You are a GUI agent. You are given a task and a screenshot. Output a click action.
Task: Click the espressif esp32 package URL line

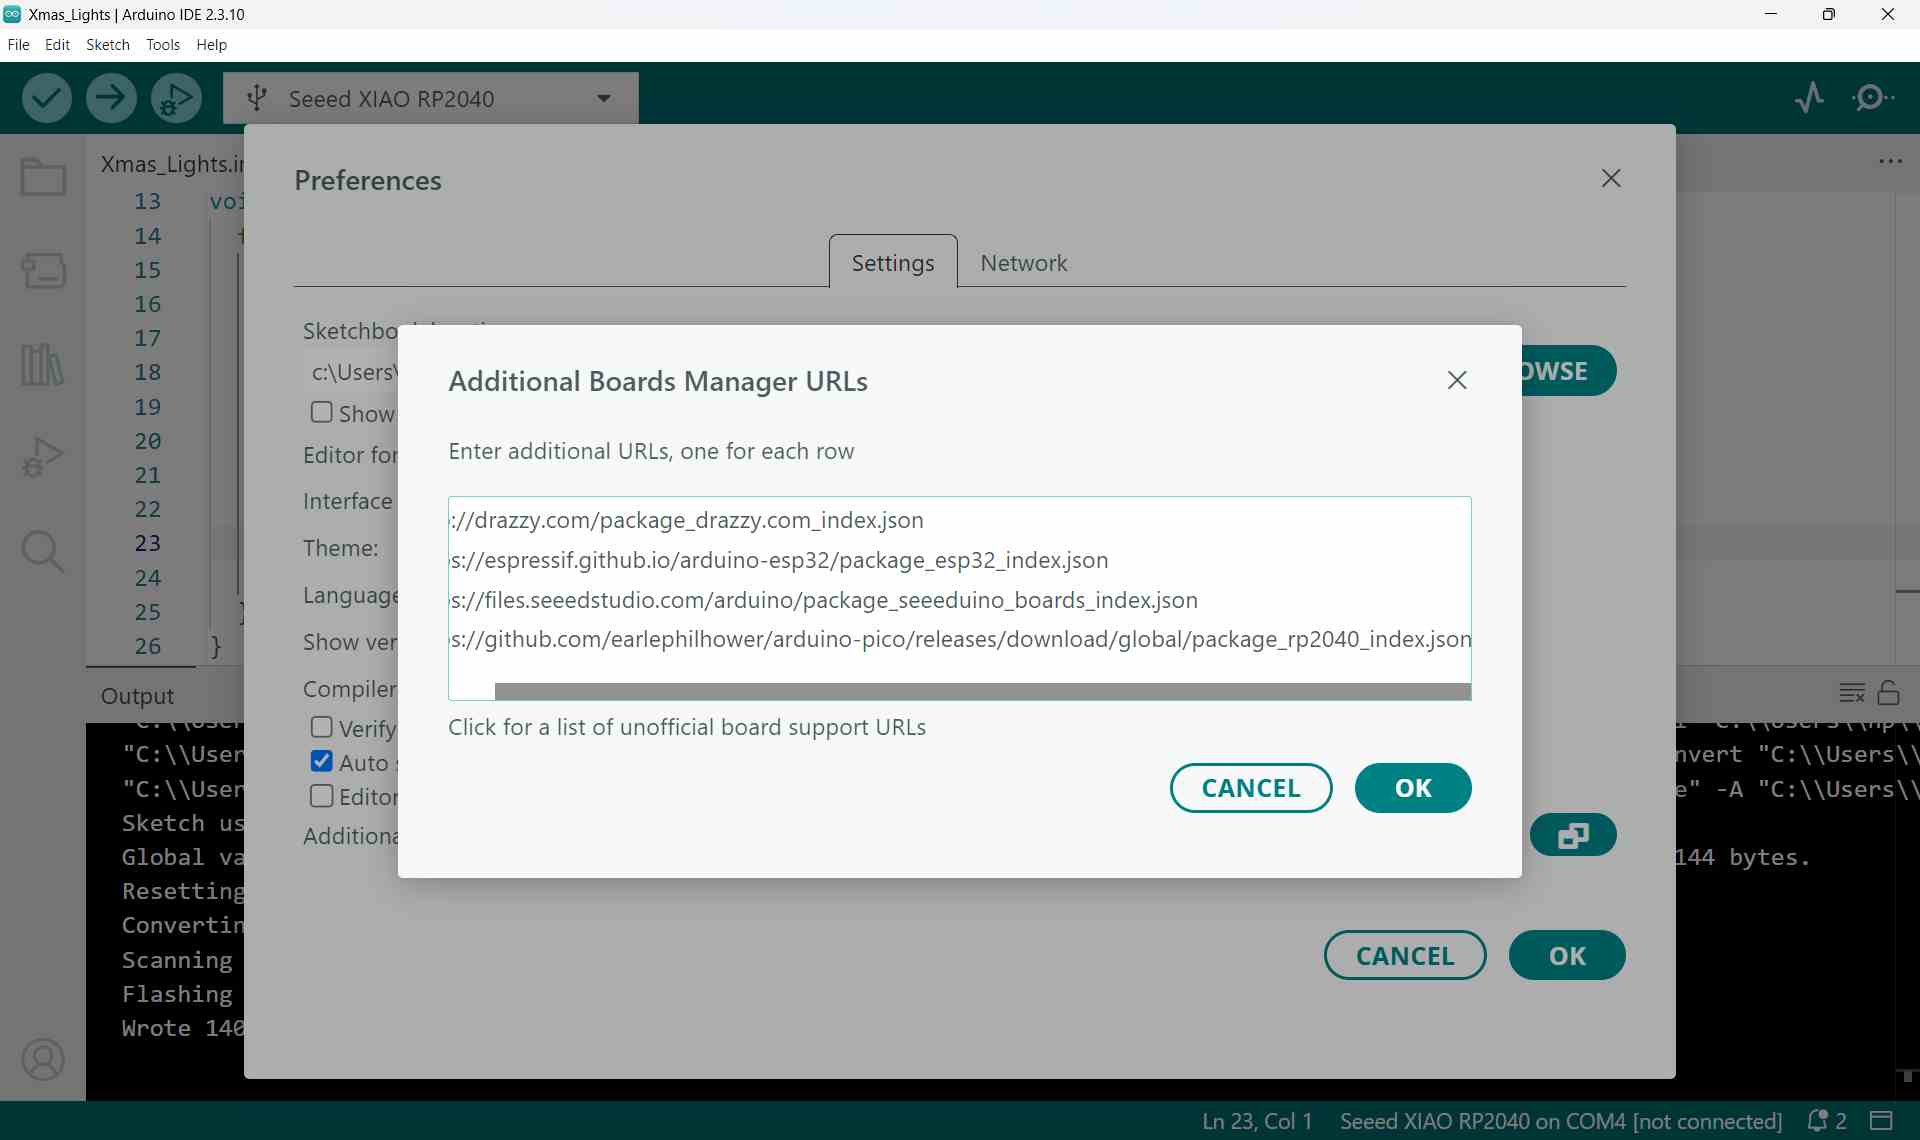pyautogui.click(x=779, y=560)
